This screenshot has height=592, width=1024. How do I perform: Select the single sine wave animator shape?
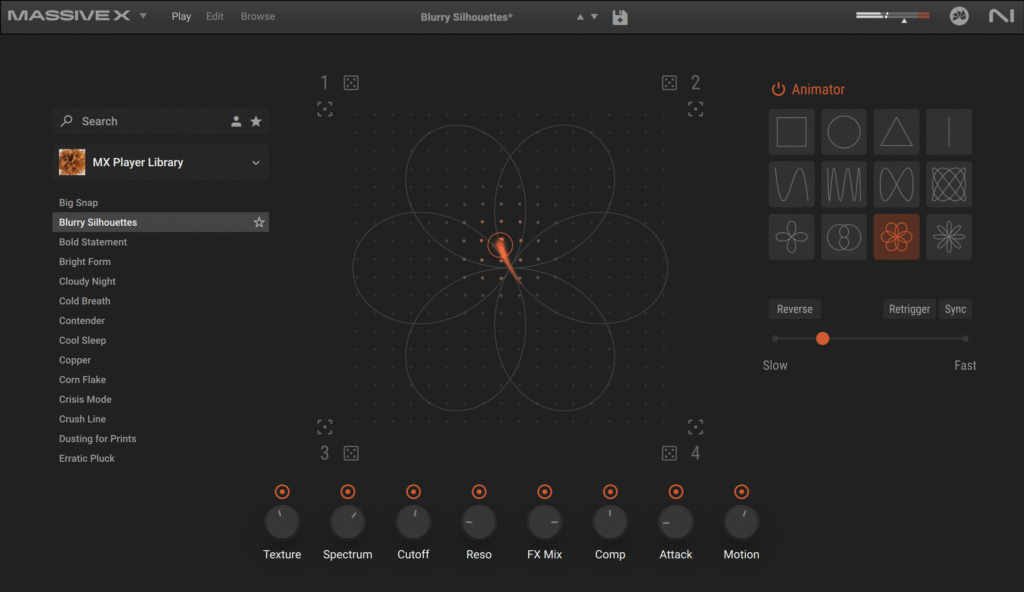791,184
